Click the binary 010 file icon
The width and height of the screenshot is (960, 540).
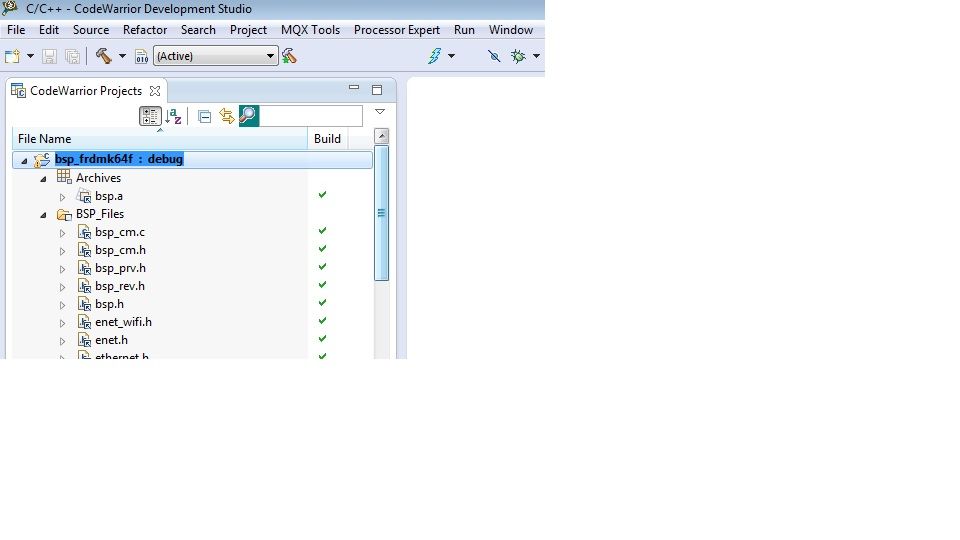coord(141,56)
